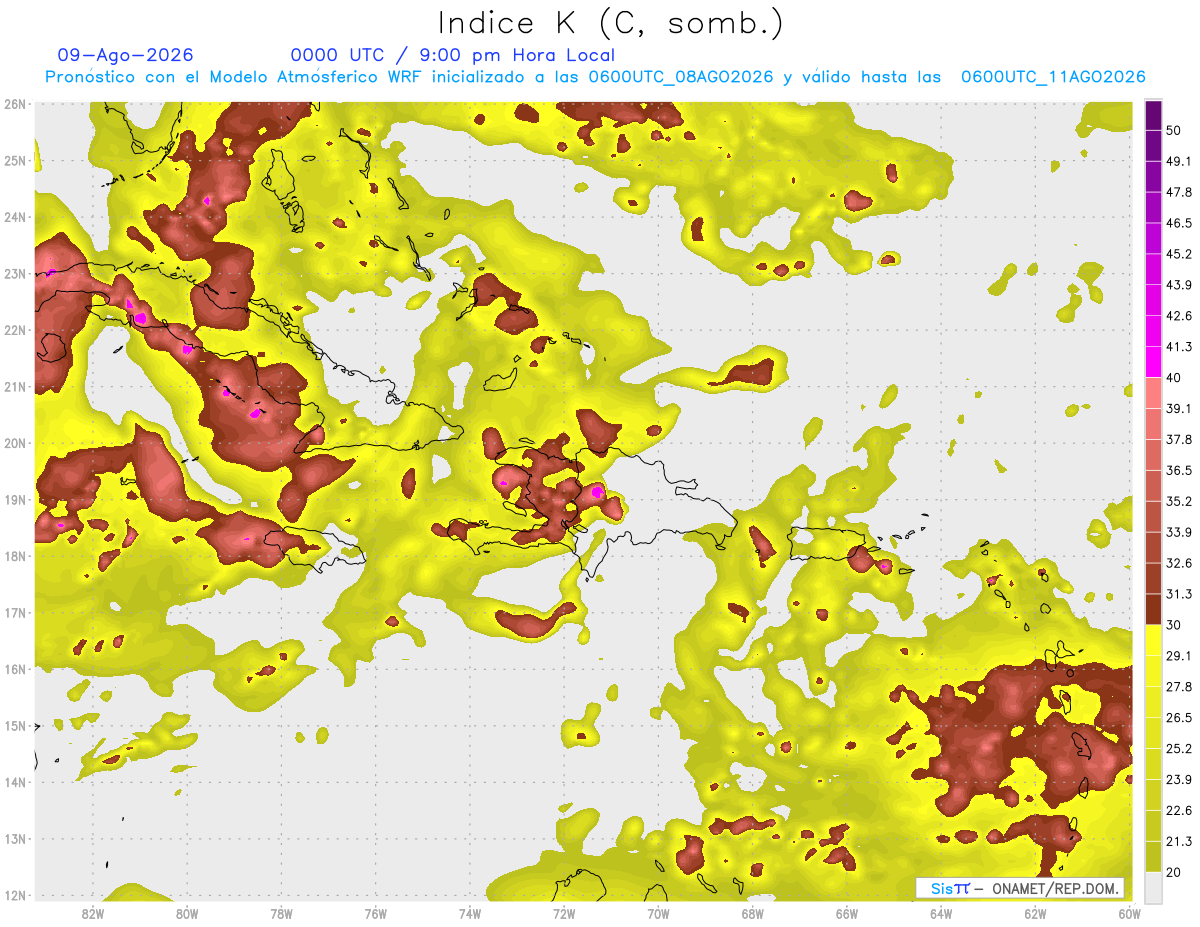The width and height of the screenshot is (1200, 927).
Task: Select the colorbar value 33.9
Action: click(x=1179, y=532)
